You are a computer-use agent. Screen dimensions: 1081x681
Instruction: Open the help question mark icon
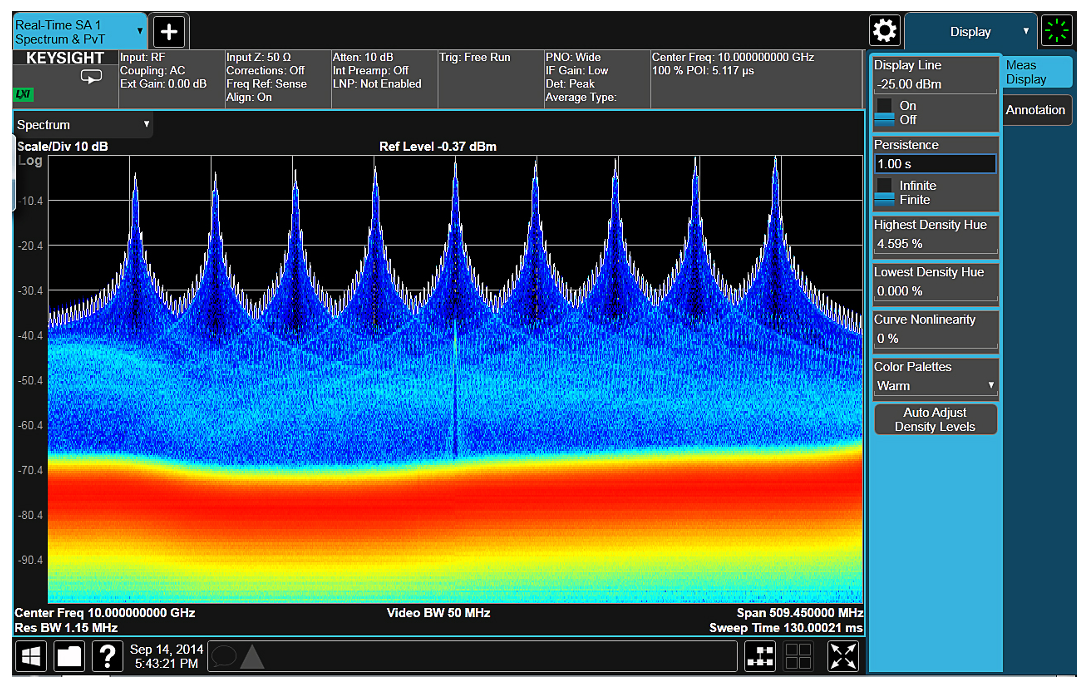[108, 656]
